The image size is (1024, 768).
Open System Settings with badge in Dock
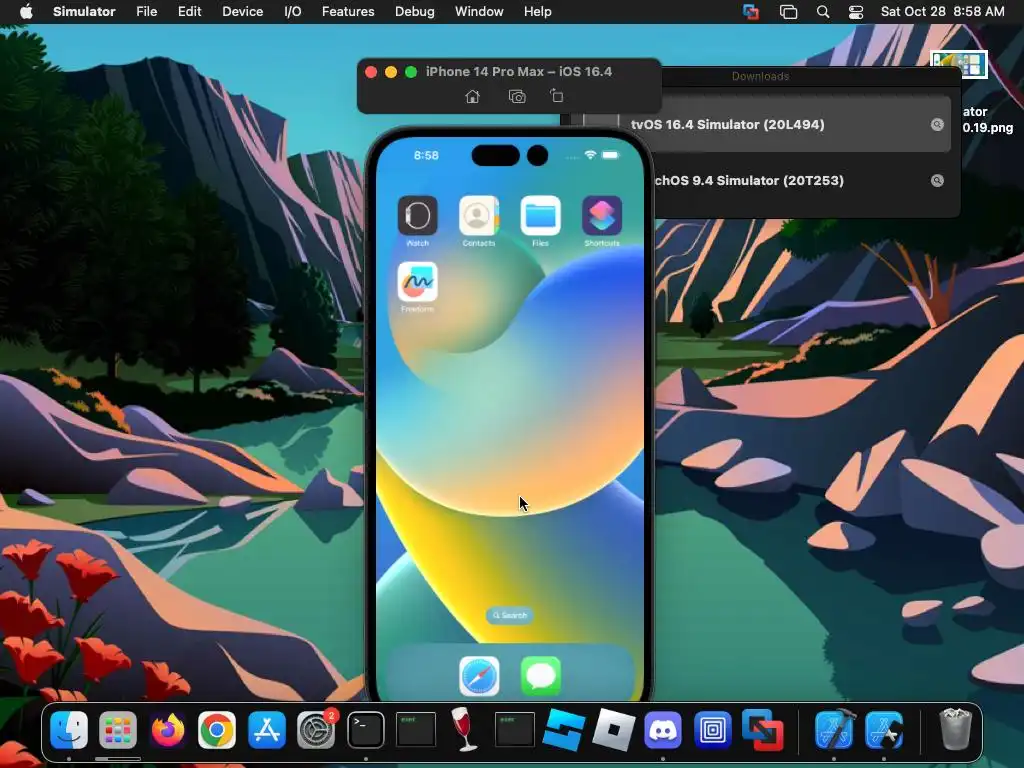316,729
